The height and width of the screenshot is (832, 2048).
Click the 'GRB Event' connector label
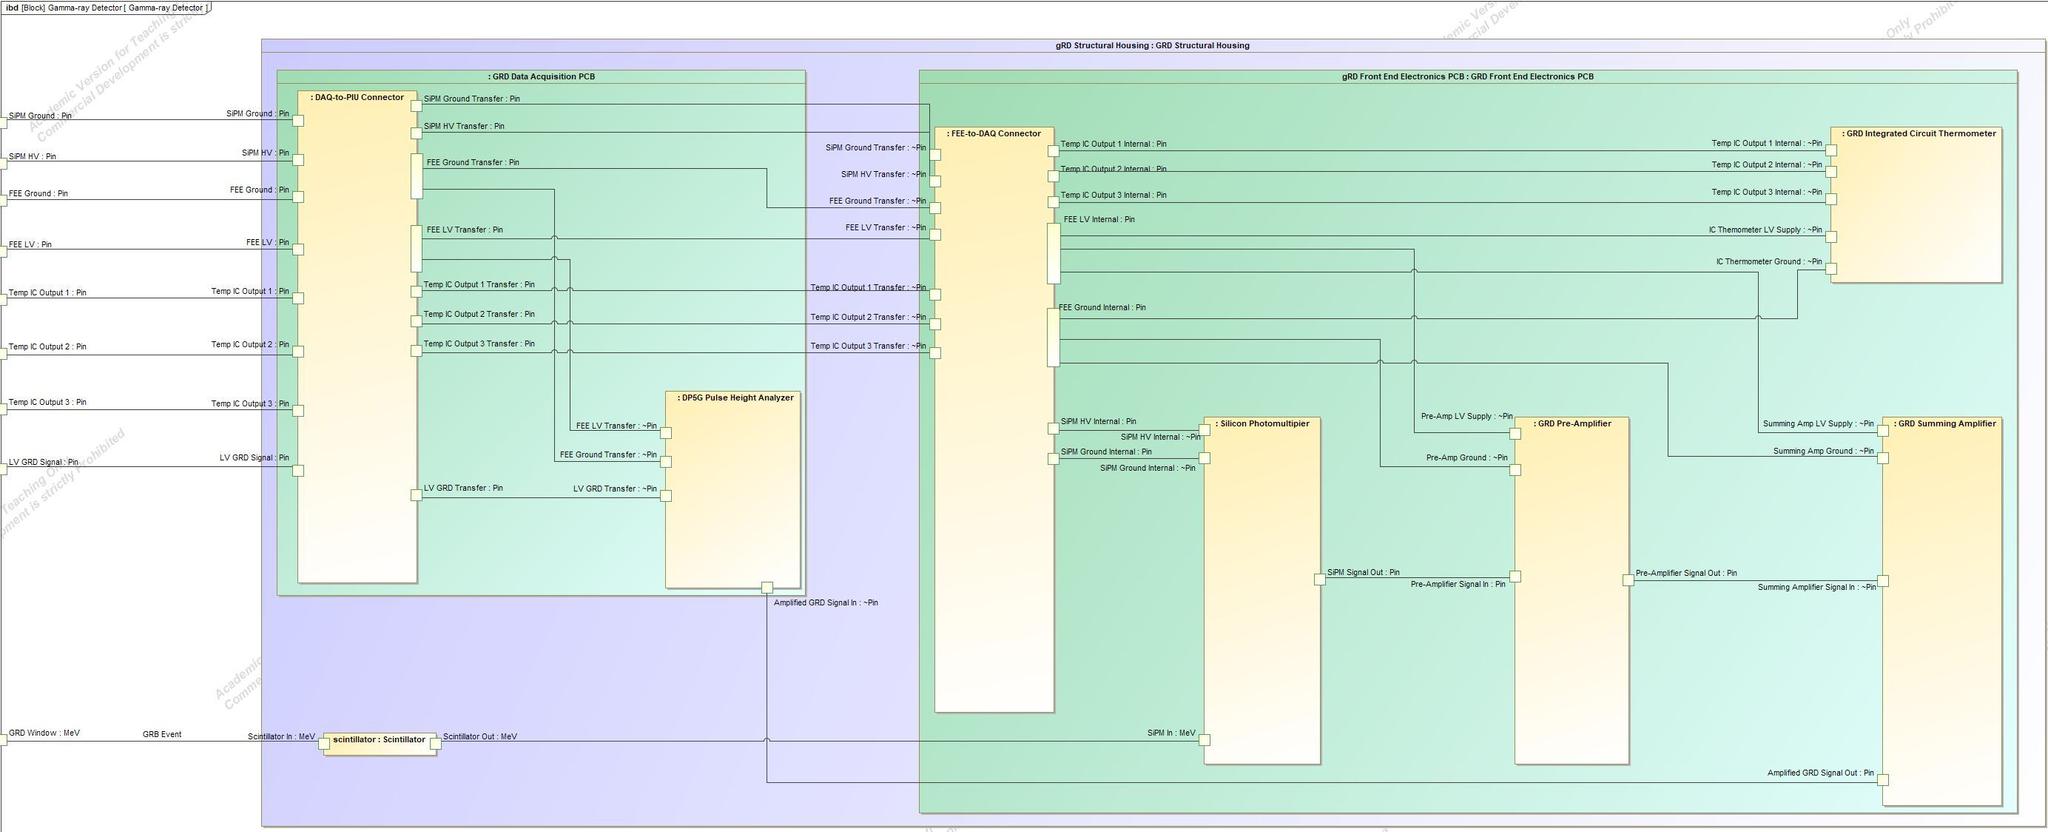162,734
